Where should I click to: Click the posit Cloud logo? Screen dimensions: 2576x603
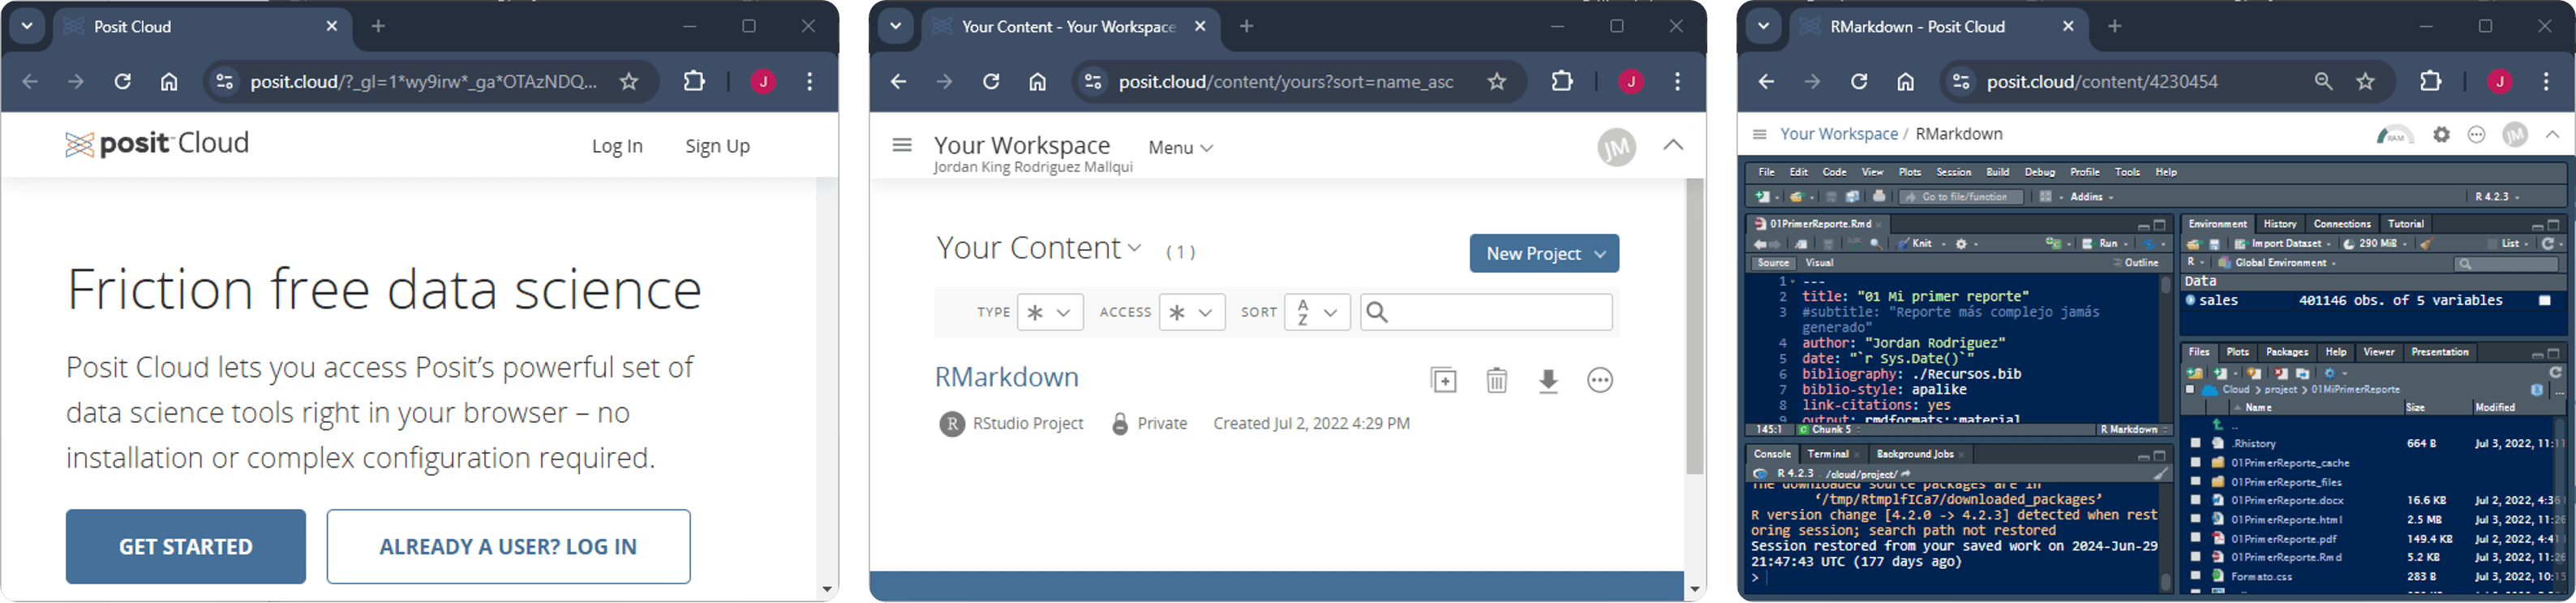coord(157,144)
